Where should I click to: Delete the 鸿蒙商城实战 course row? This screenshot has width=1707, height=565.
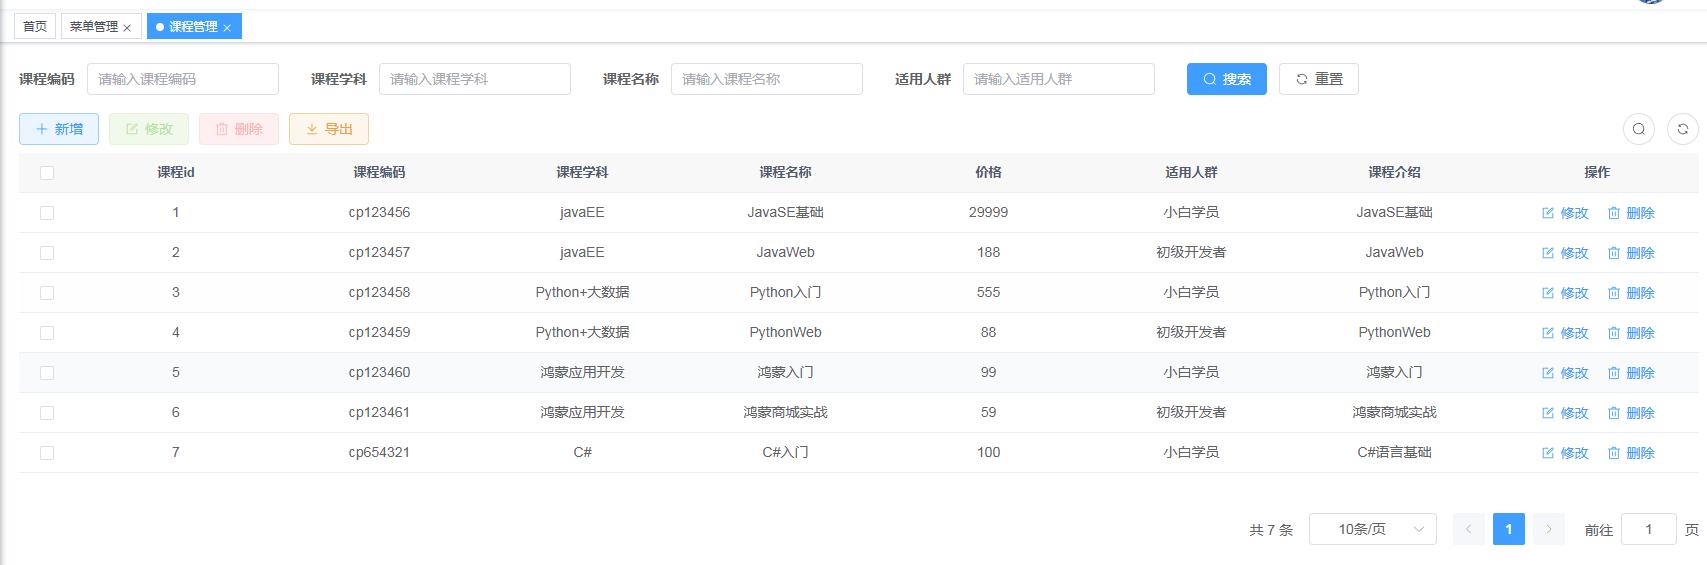click(1631, 413)
